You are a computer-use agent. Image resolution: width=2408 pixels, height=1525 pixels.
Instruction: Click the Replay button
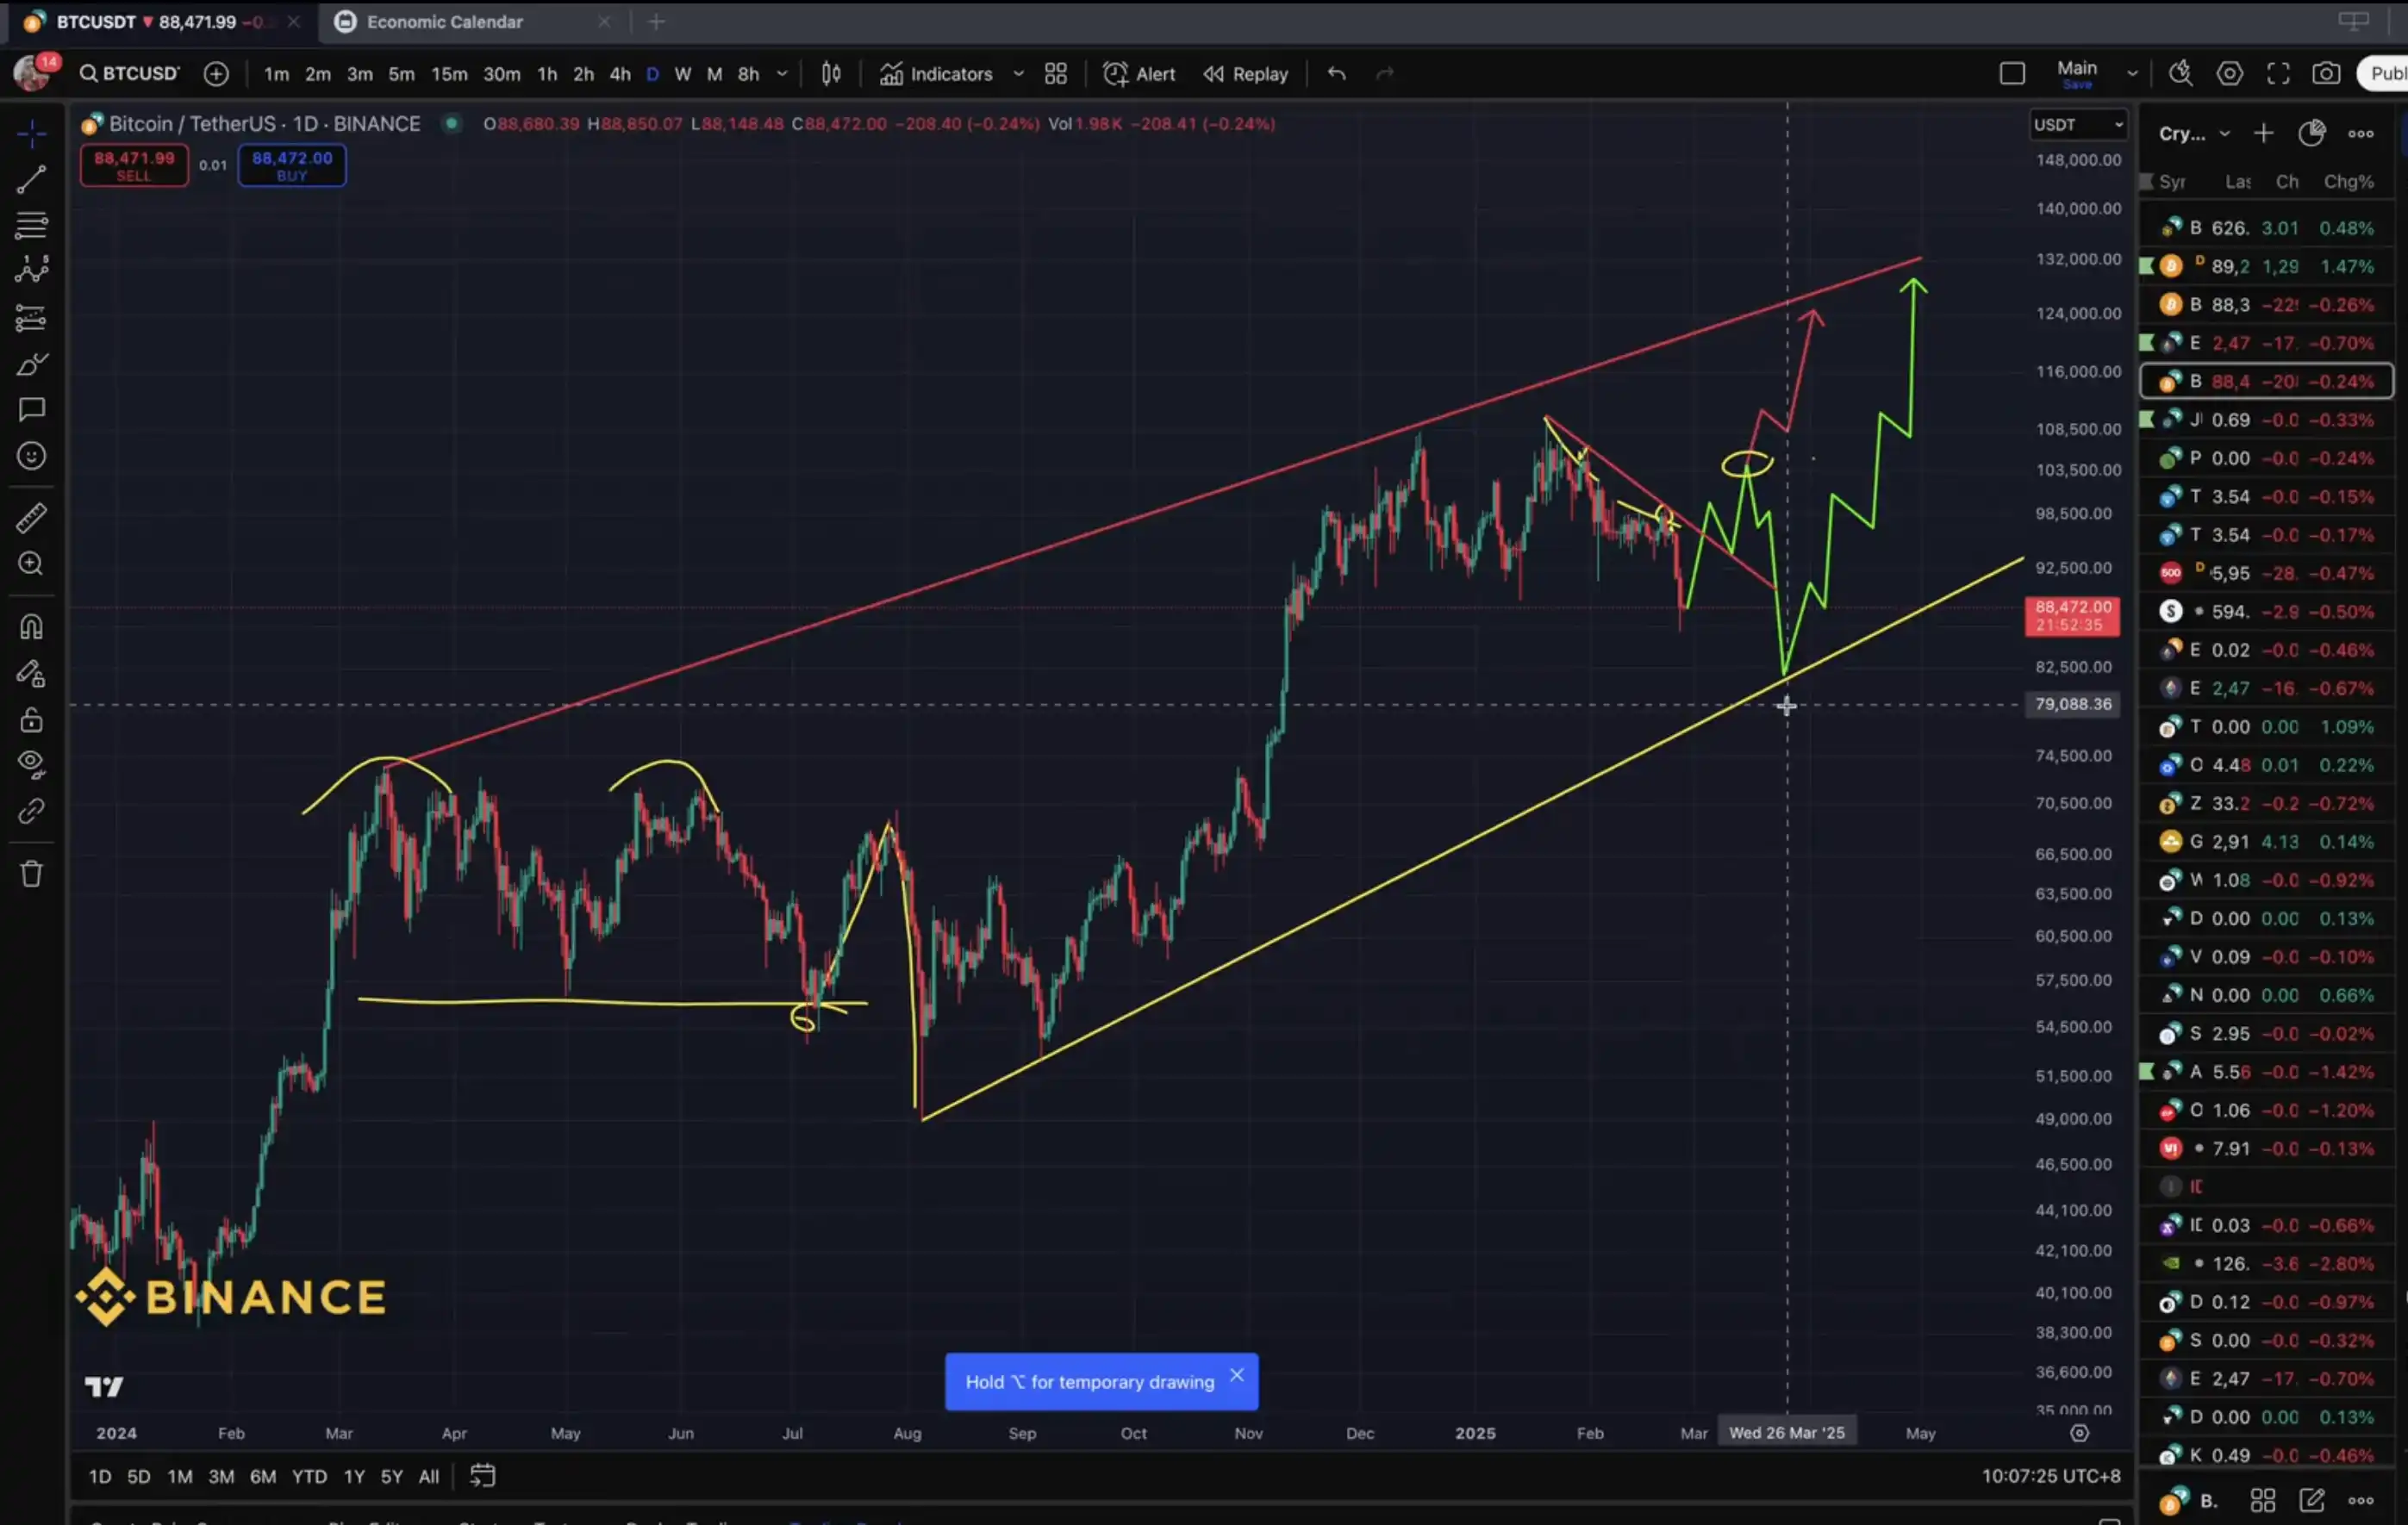[x=1245, y=74]
